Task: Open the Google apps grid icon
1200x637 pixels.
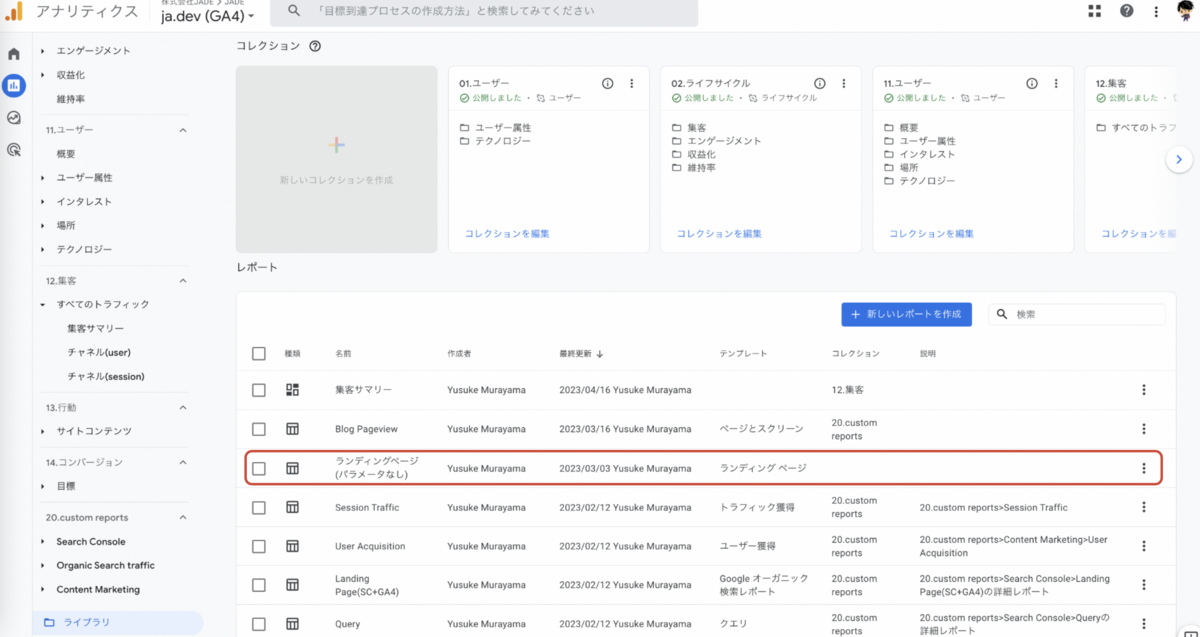Action: pos(1093,12)
